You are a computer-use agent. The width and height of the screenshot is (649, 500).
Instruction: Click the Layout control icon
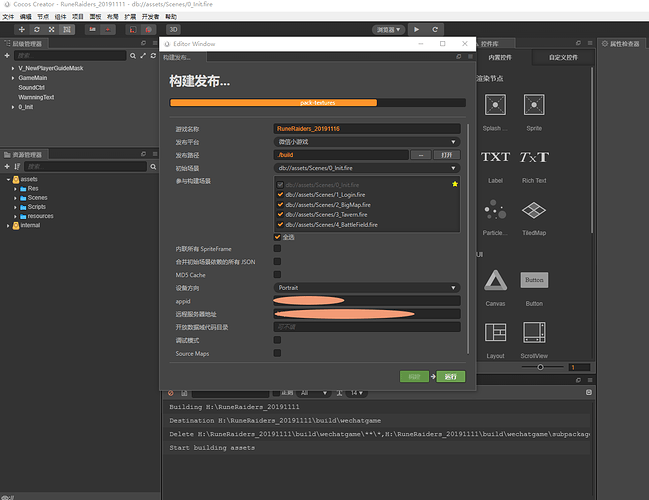[x=495, y=333]
